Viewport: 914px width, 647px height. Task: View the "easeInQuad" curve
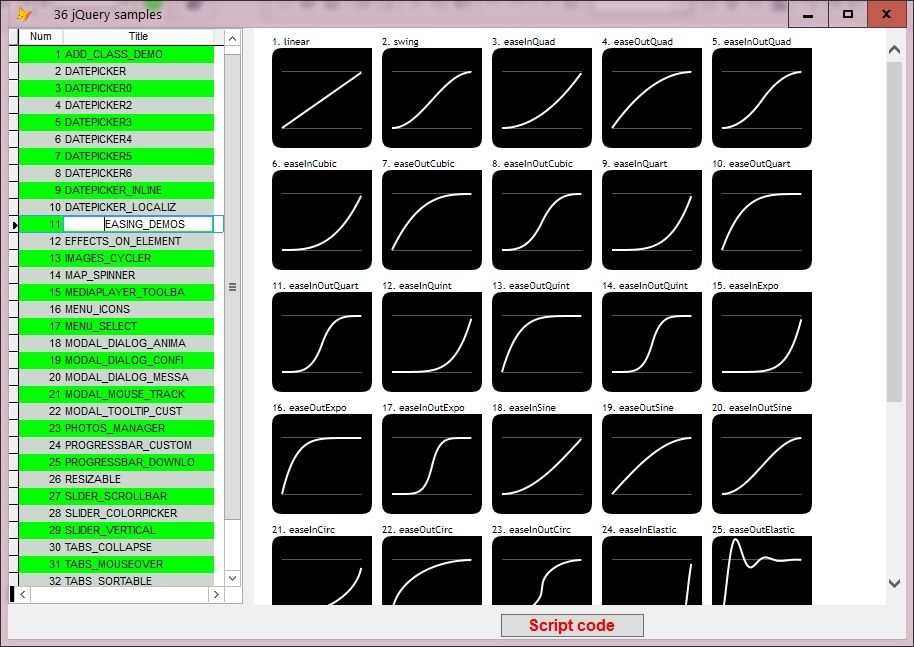point(541,97)
